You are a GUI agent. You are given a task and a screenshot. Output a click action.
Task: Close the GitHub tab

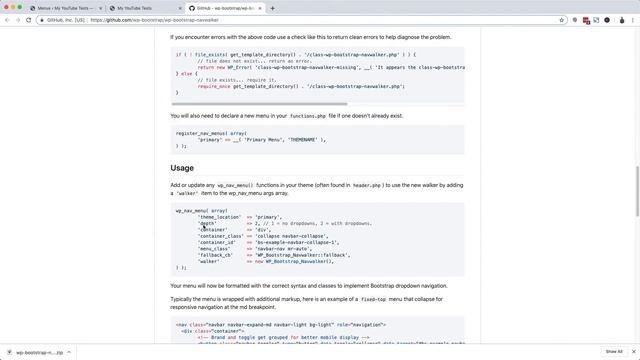tap(260, 8)
